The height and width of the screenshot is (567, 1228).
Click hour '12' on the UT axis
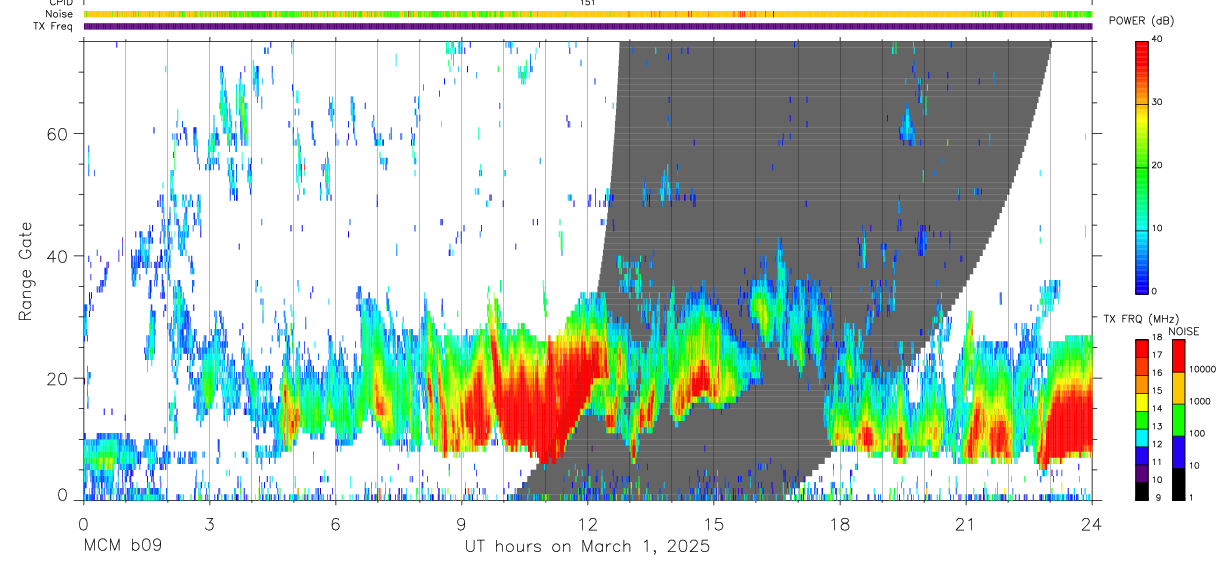[x=587, y=524]
